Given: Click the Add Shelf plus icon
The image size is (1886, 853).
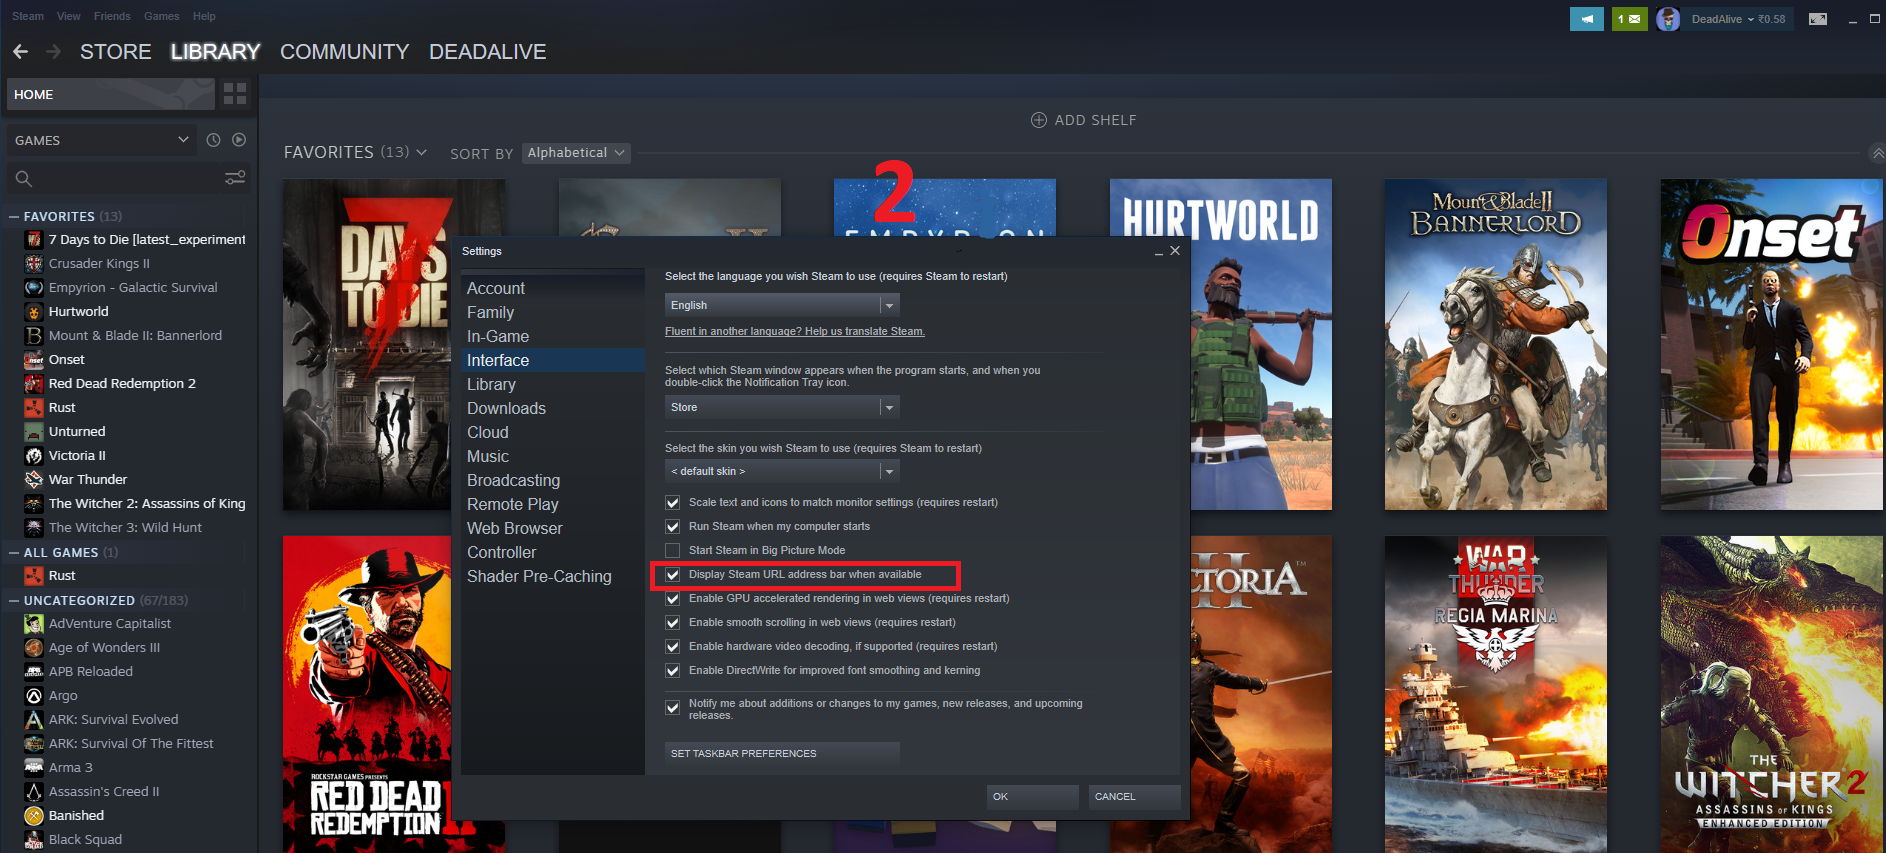Looking at the screenshot, I should pos(1039,120).
